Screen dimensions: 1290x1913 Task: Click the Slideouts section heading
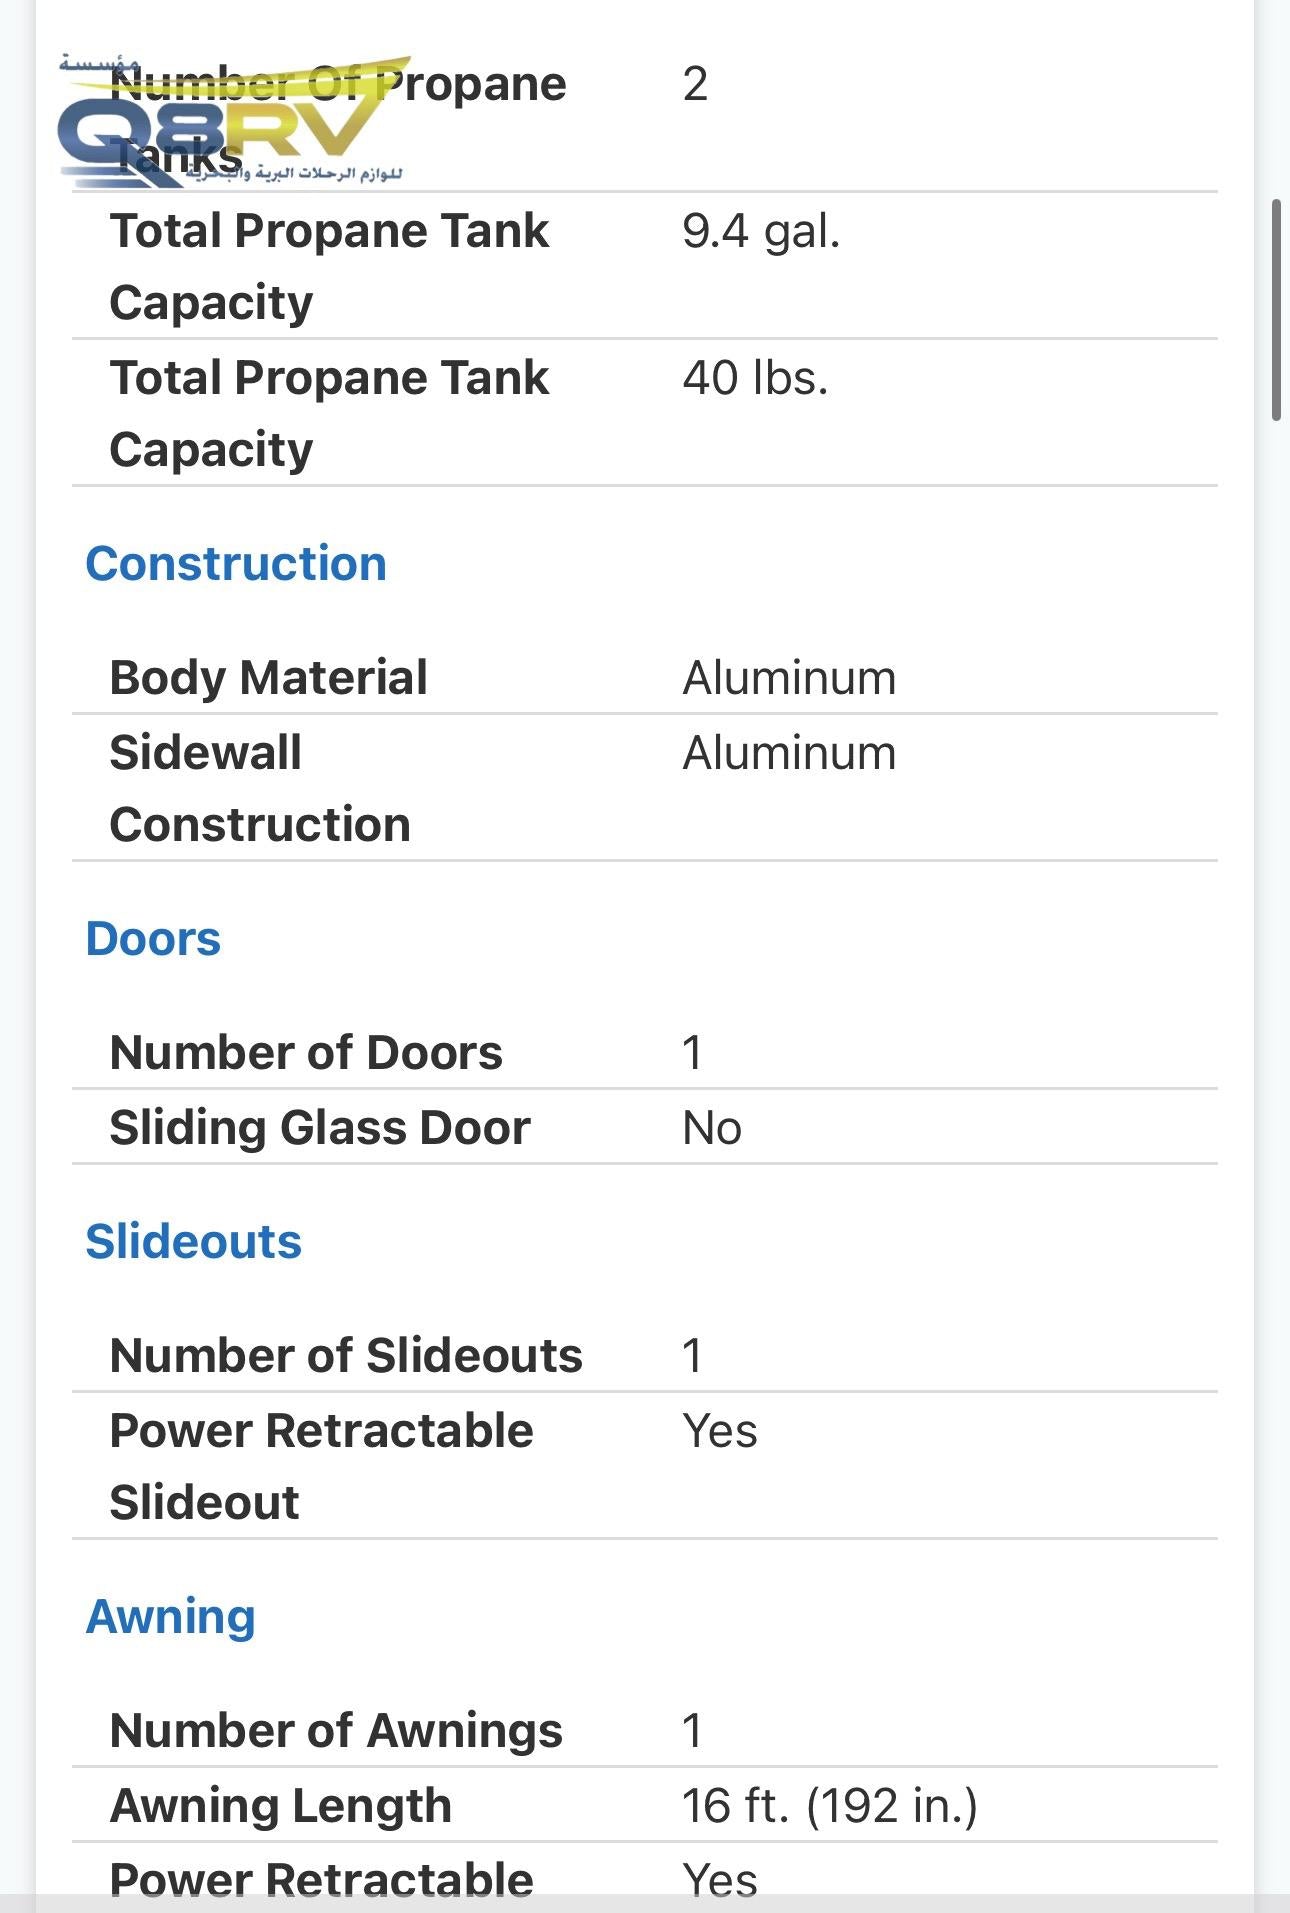click(x=193, y=1241)
